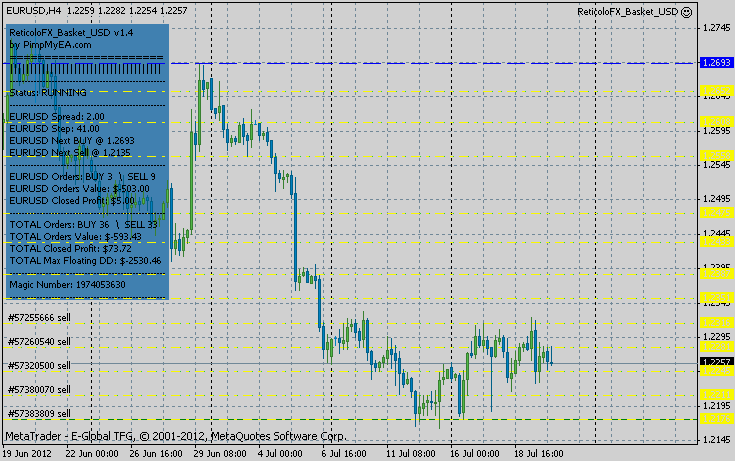Select the yellow 1.2387 price level label

716,273
